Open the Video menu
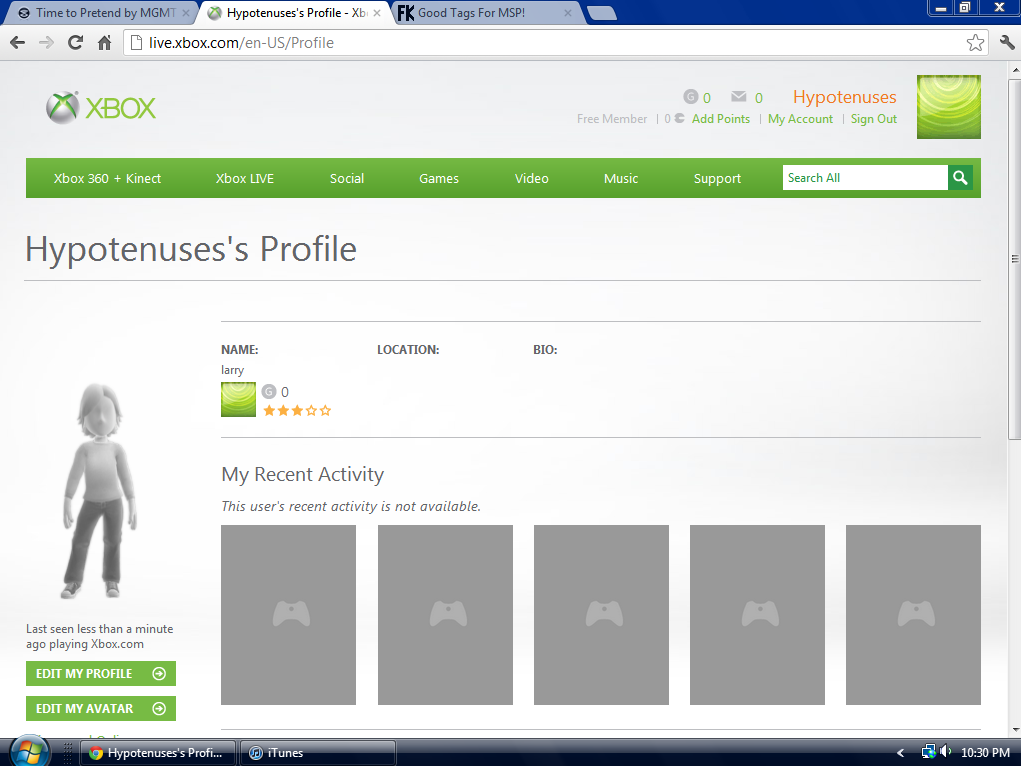The width and height of the screenshot is (1021, 766). (x=531, y=178)
